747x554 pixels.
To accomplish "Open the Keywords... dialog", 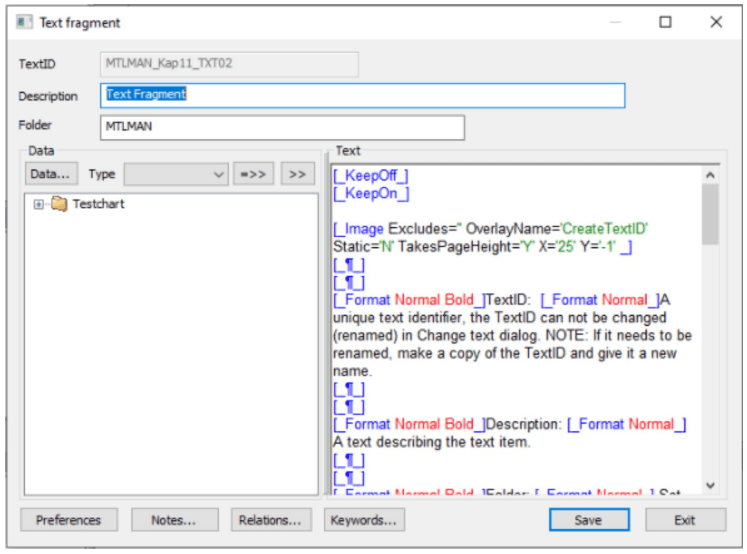I will (x=364, y=520).
